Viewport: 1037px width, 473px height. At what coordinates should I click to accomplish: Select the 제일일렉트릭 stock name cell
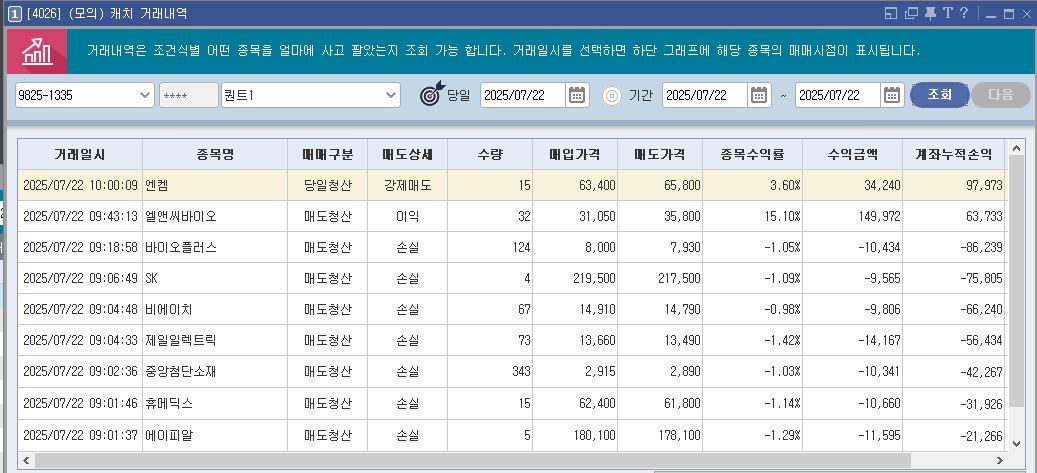coord(215,340)
